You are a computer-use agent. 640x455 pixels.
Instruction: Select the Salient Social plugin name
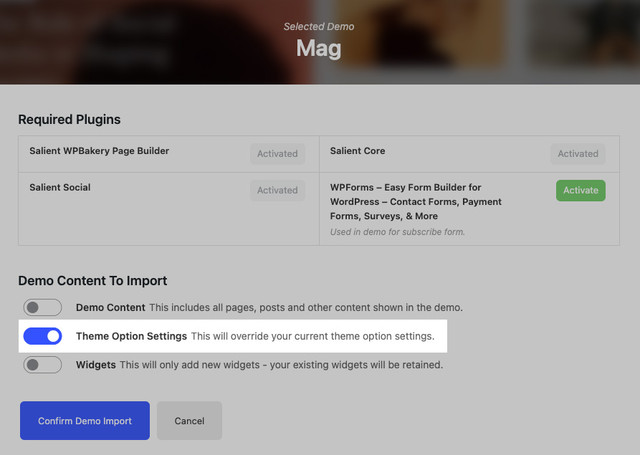(x=60, y=187)
